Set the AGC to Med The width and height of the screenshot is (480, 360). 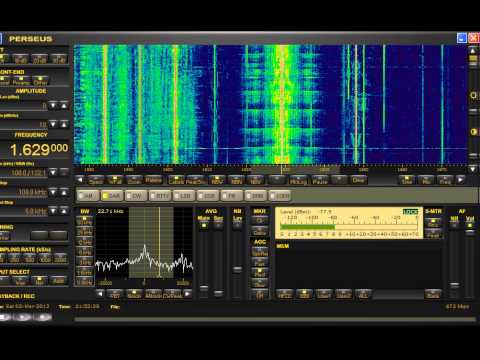260,273
